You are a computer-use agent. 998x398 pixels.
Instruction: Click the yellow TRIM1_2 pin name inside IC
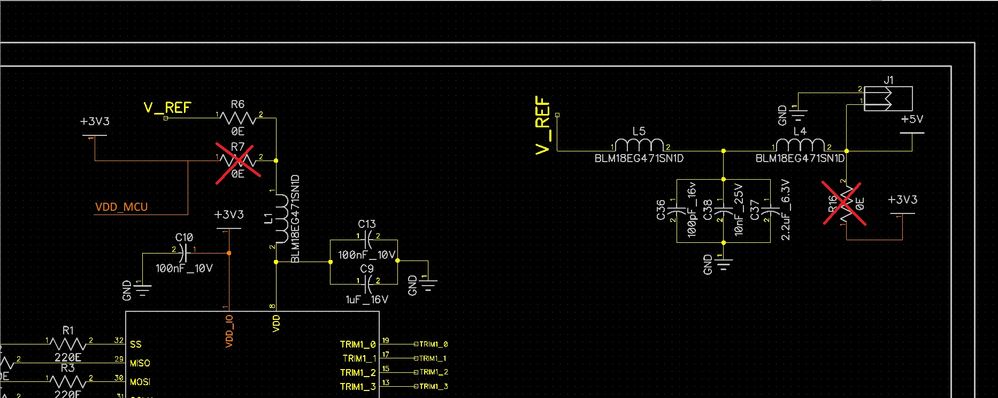(358, 373)
